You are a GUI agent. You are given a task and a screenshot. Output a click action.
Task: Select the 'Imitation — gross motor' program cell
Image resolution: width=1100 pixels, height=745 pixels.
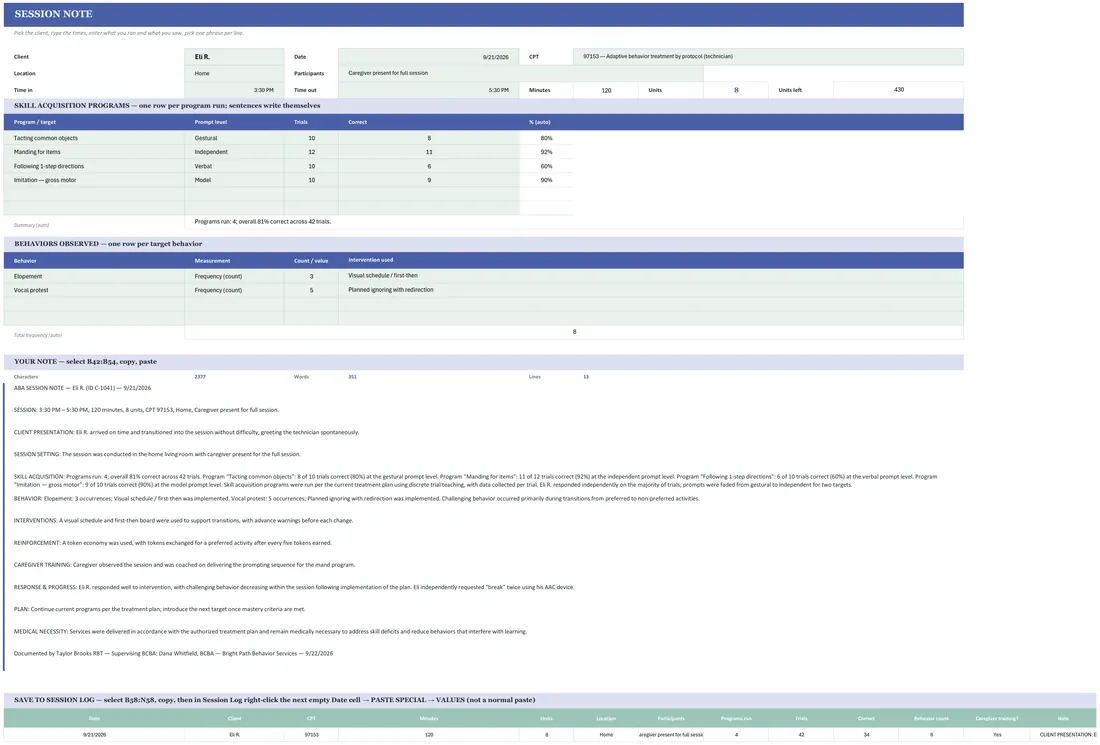coord(94,180)
